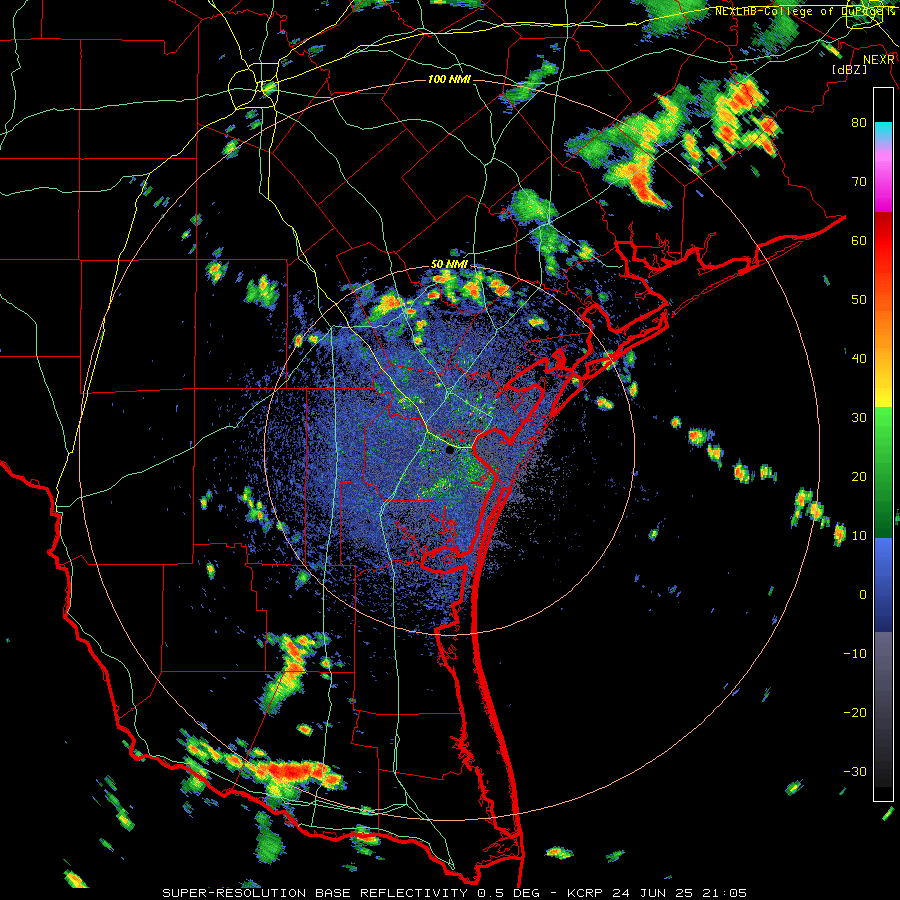Click the "50 NMI" range ring label
This screenshot has width=900, height=900.
[449, 265]
